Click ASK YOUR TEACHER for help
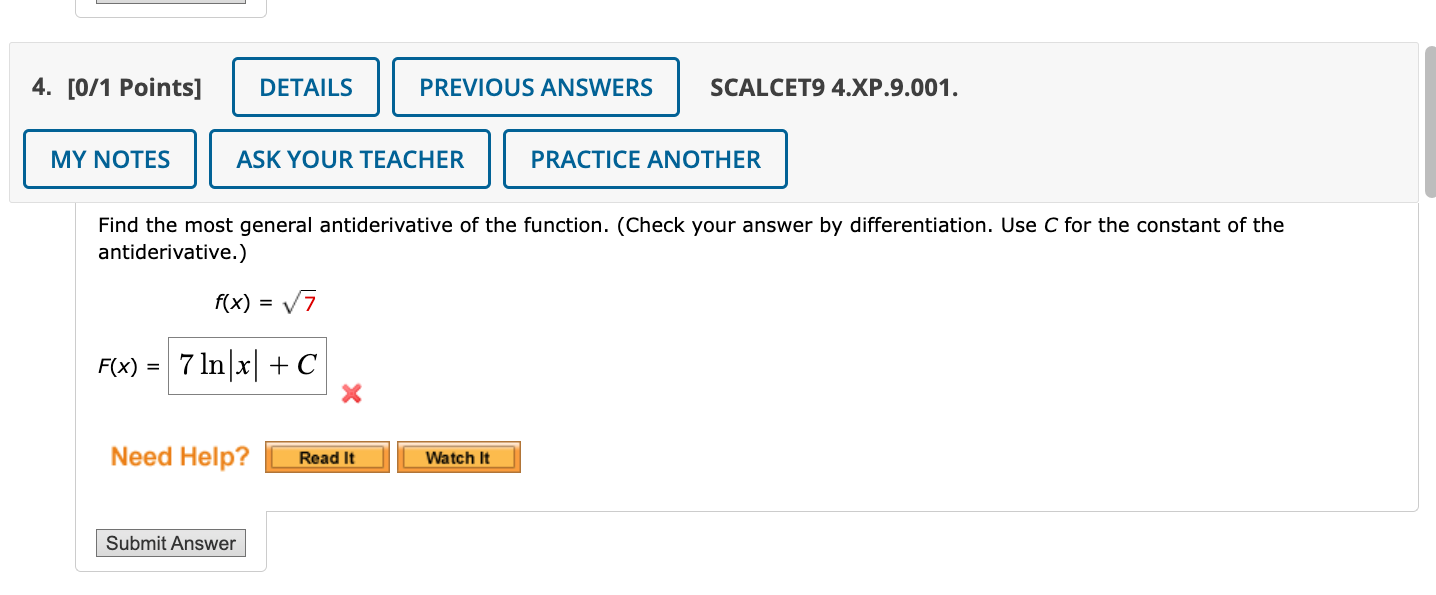 pos(349,158)
